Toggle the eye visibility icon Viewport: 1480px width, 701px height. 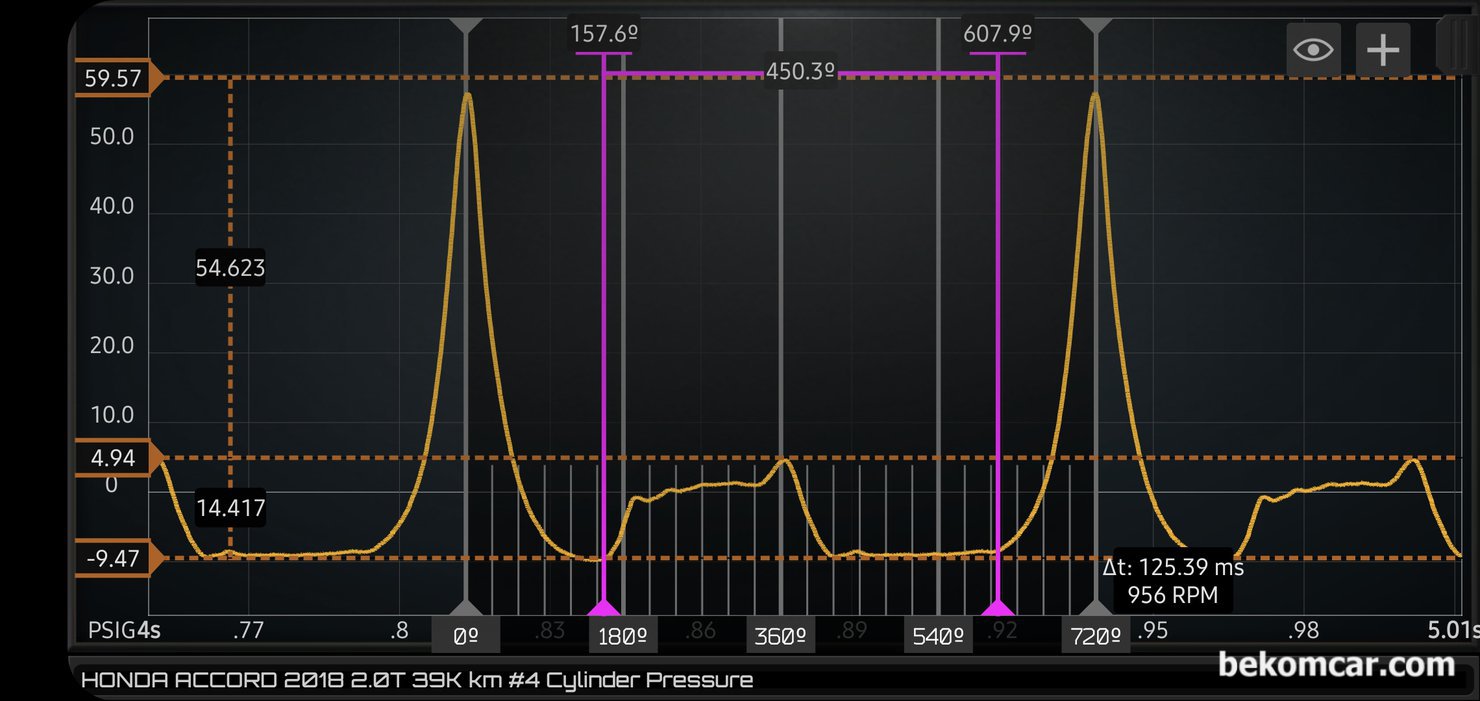1312,49
